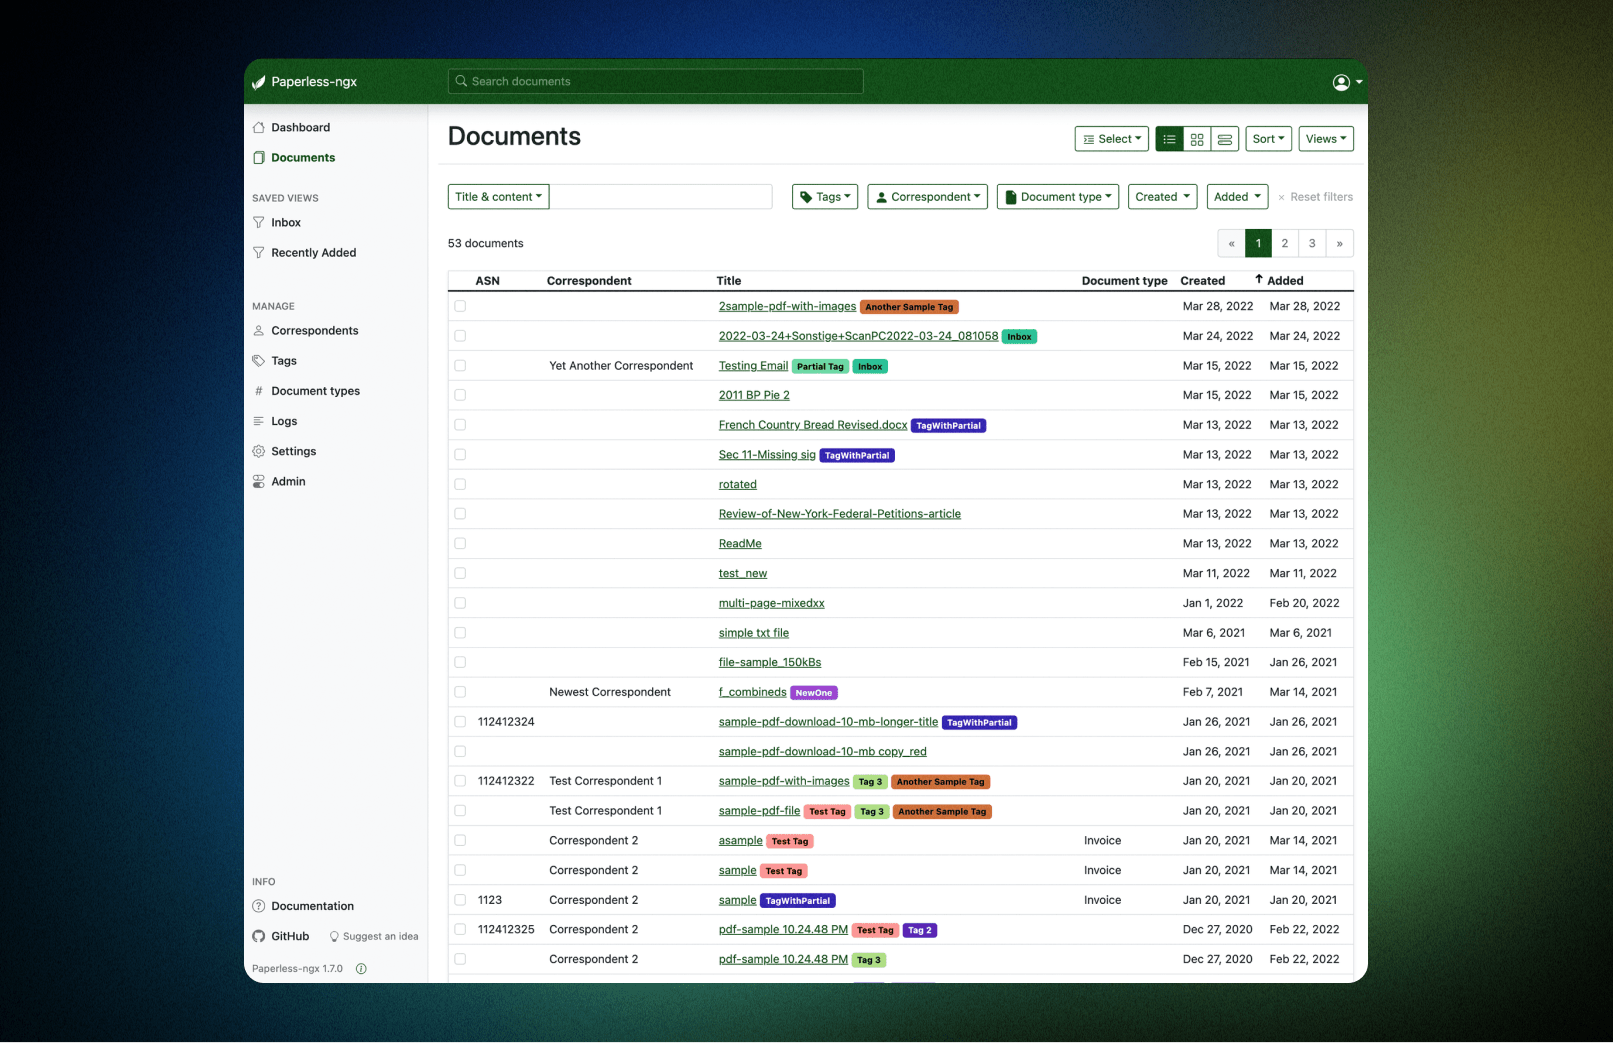Click the lightbulb Suggest an idea icon
This screenshot has width=1613, height=1043.
coord(334,937)
